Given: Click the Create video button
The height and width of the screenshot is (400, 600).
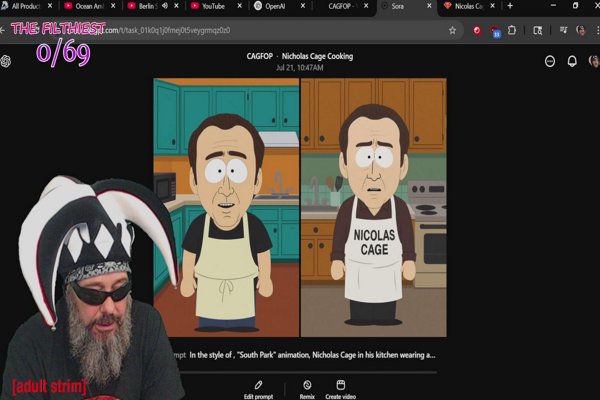Looking at the screenshot, I should pos(341,390).
